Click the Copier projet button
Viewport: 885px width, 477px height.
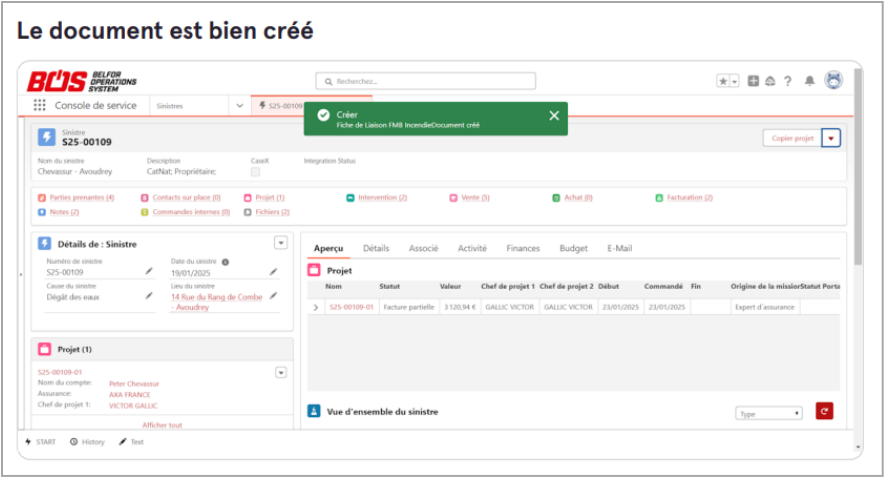(x=792, y=138)
